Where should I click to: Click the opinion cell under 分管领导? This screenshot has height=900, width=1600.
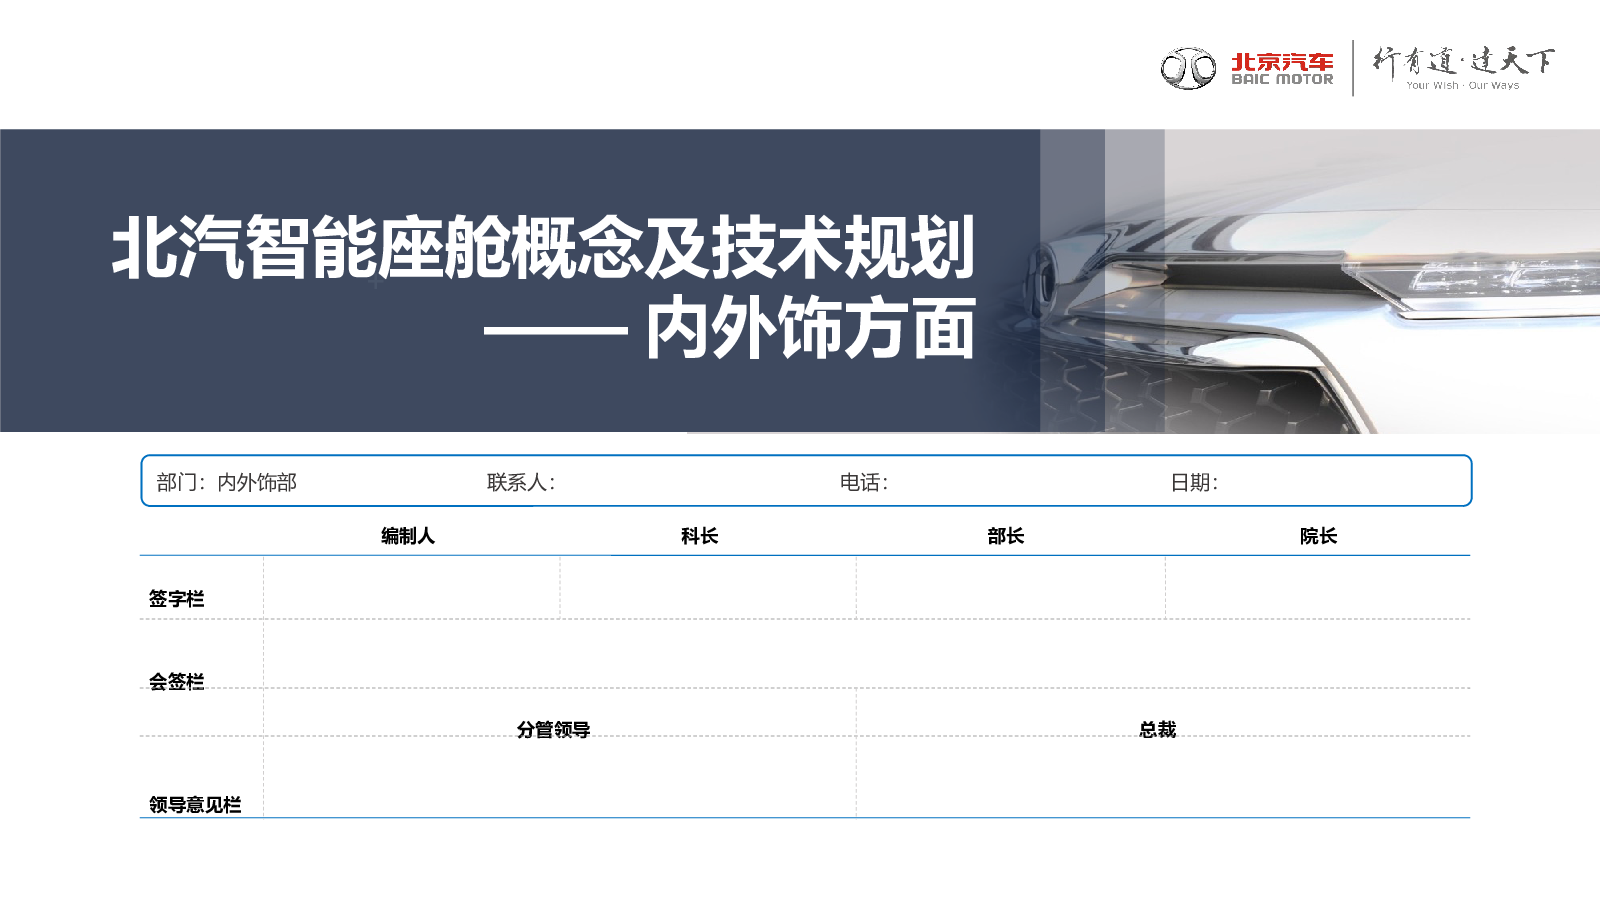point(560,777)
